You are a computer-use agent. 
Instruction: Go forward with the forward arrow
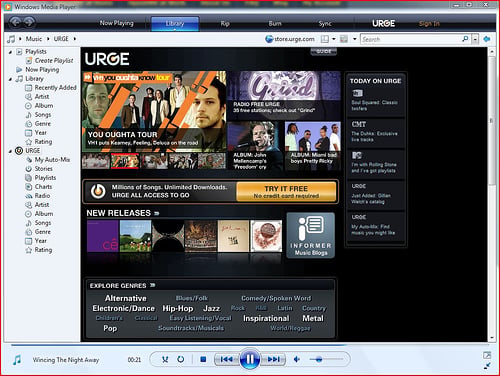pyautogui.click(x=29, y=22)
